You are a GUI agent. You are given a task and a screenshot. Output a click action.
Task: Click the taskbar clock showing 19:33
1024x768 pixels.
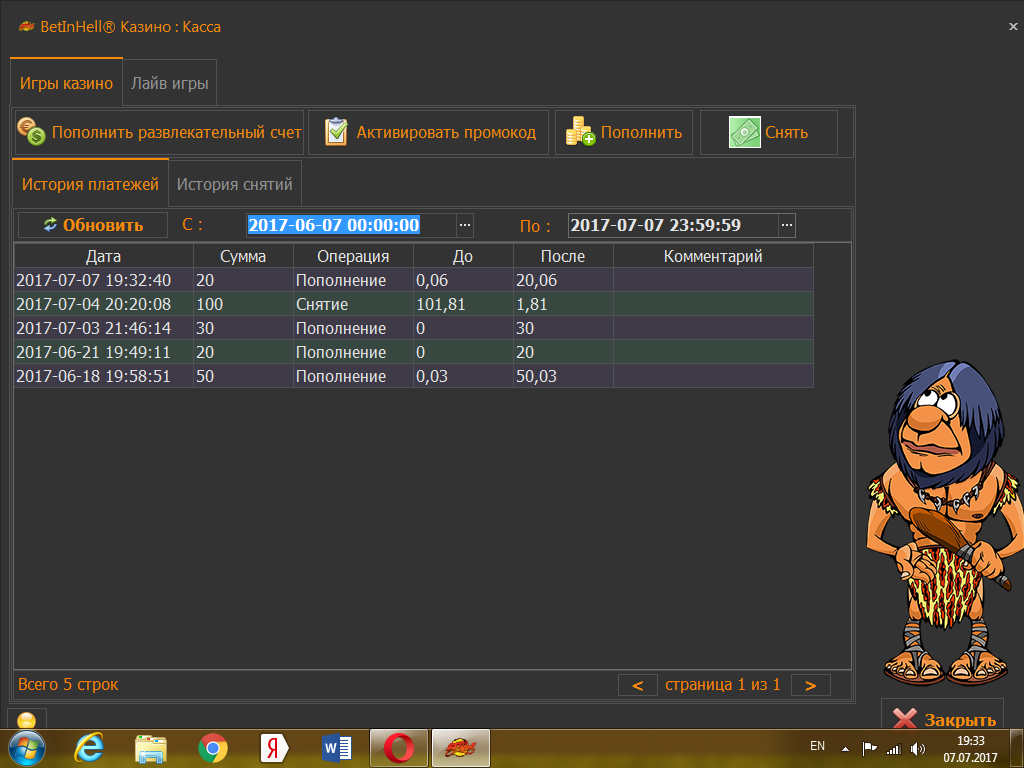point(970,749)
